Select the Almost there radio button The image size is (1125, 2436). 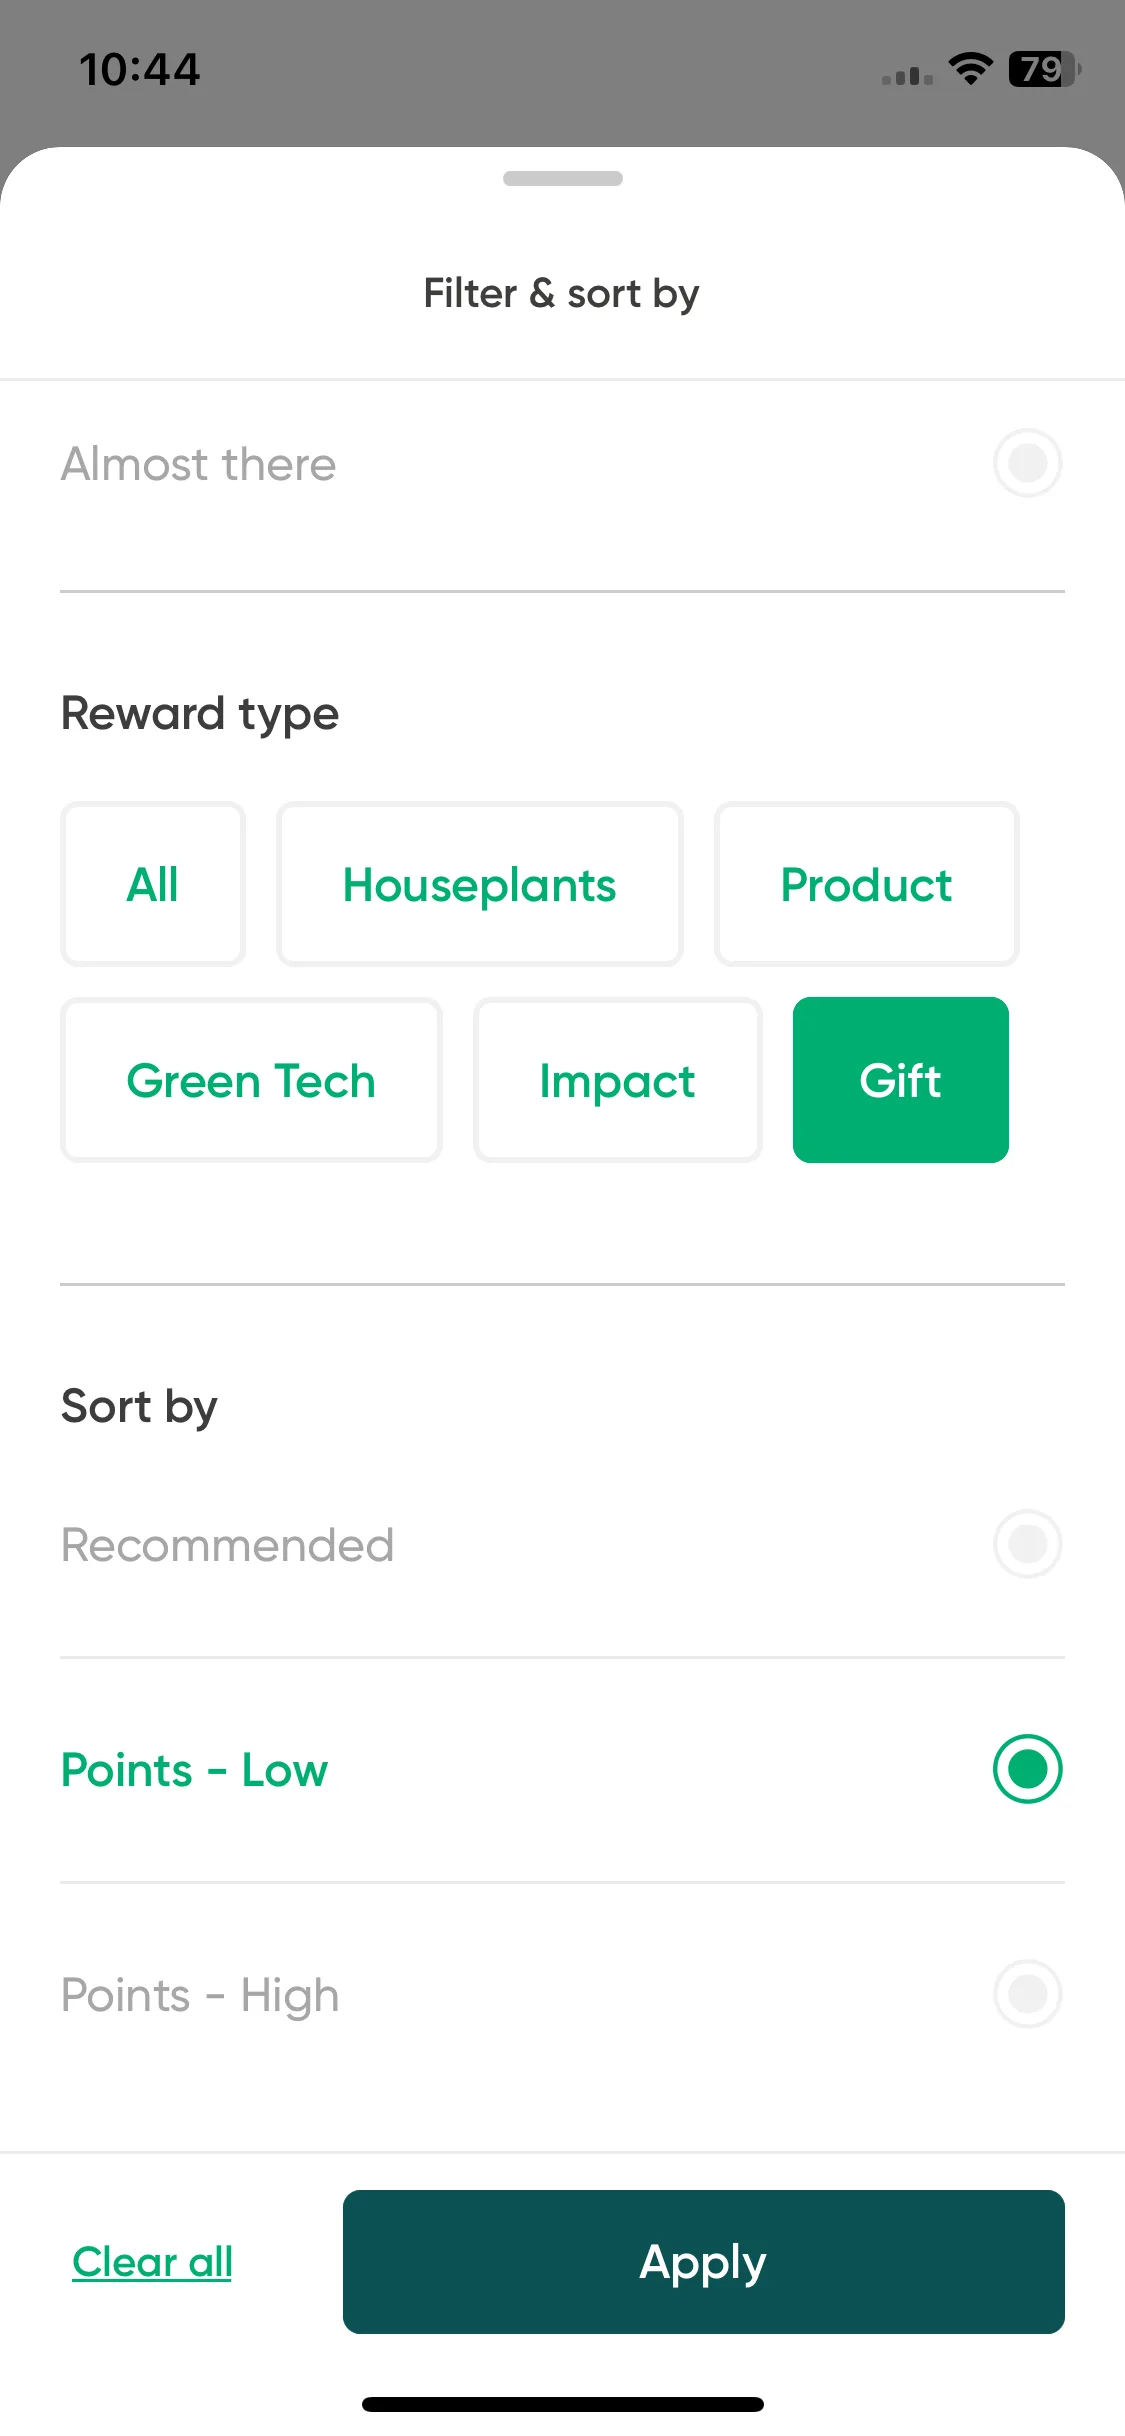(x=1027, y=463)
